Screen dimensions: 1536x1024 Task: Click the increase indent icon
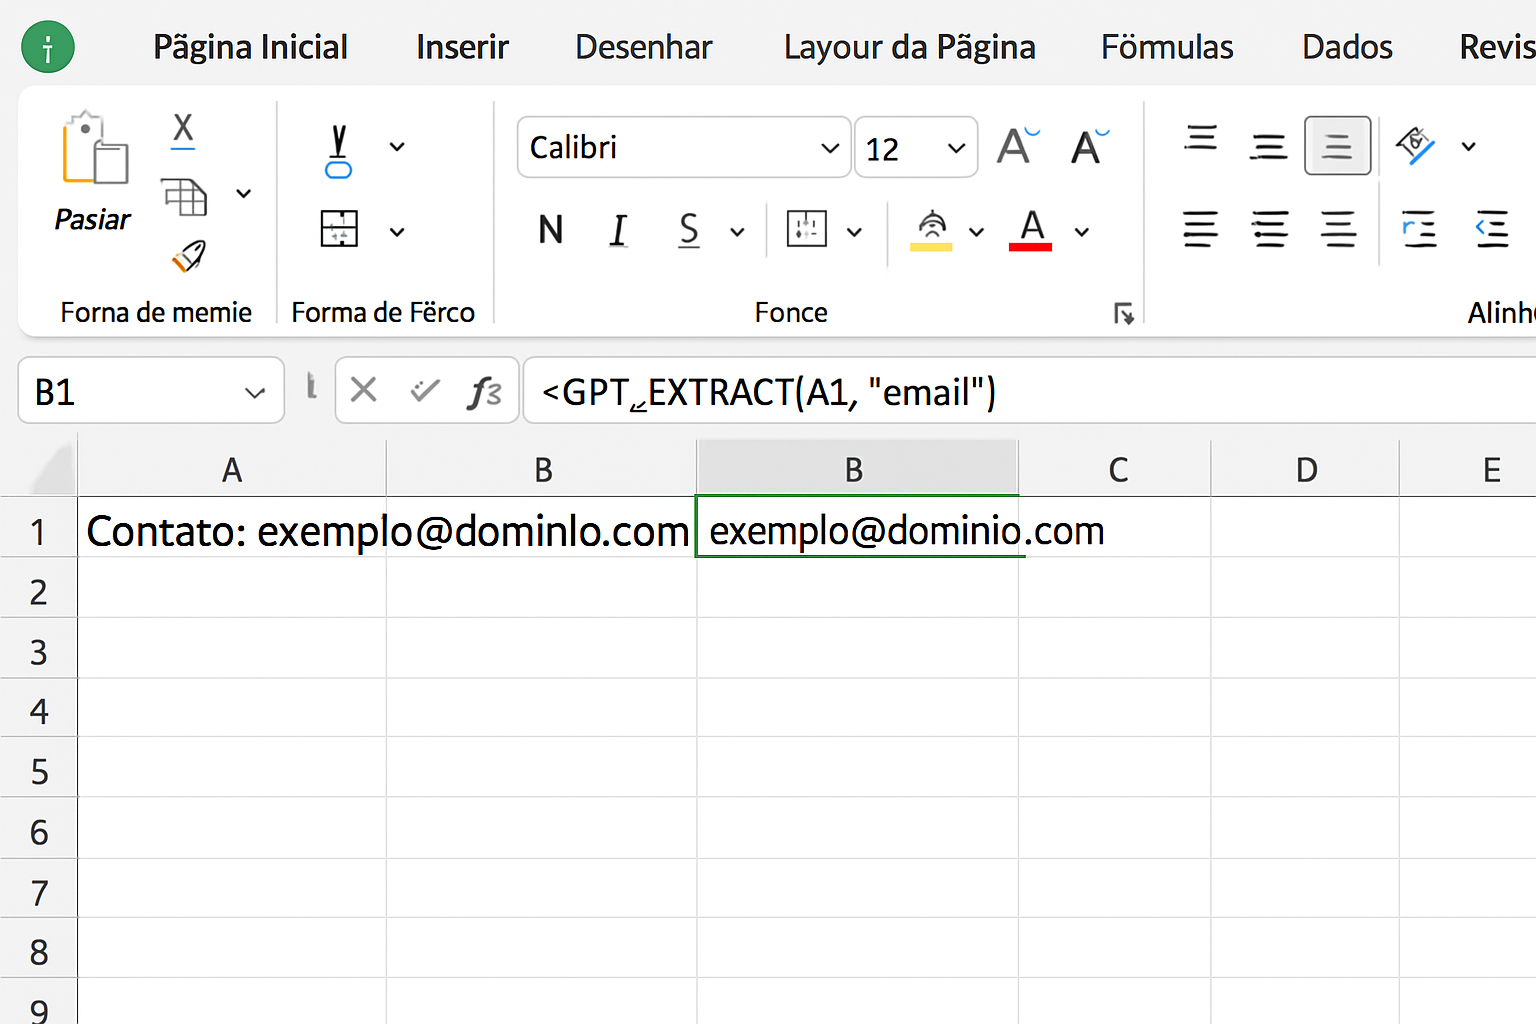point(1492,230)
